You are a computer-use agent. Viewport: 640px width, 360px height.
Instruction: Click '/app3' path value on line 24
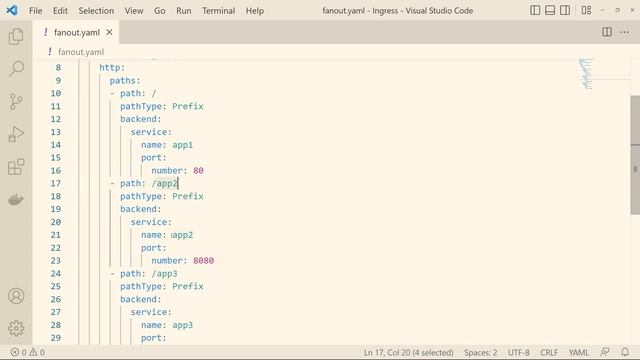(x=164, y=273)
